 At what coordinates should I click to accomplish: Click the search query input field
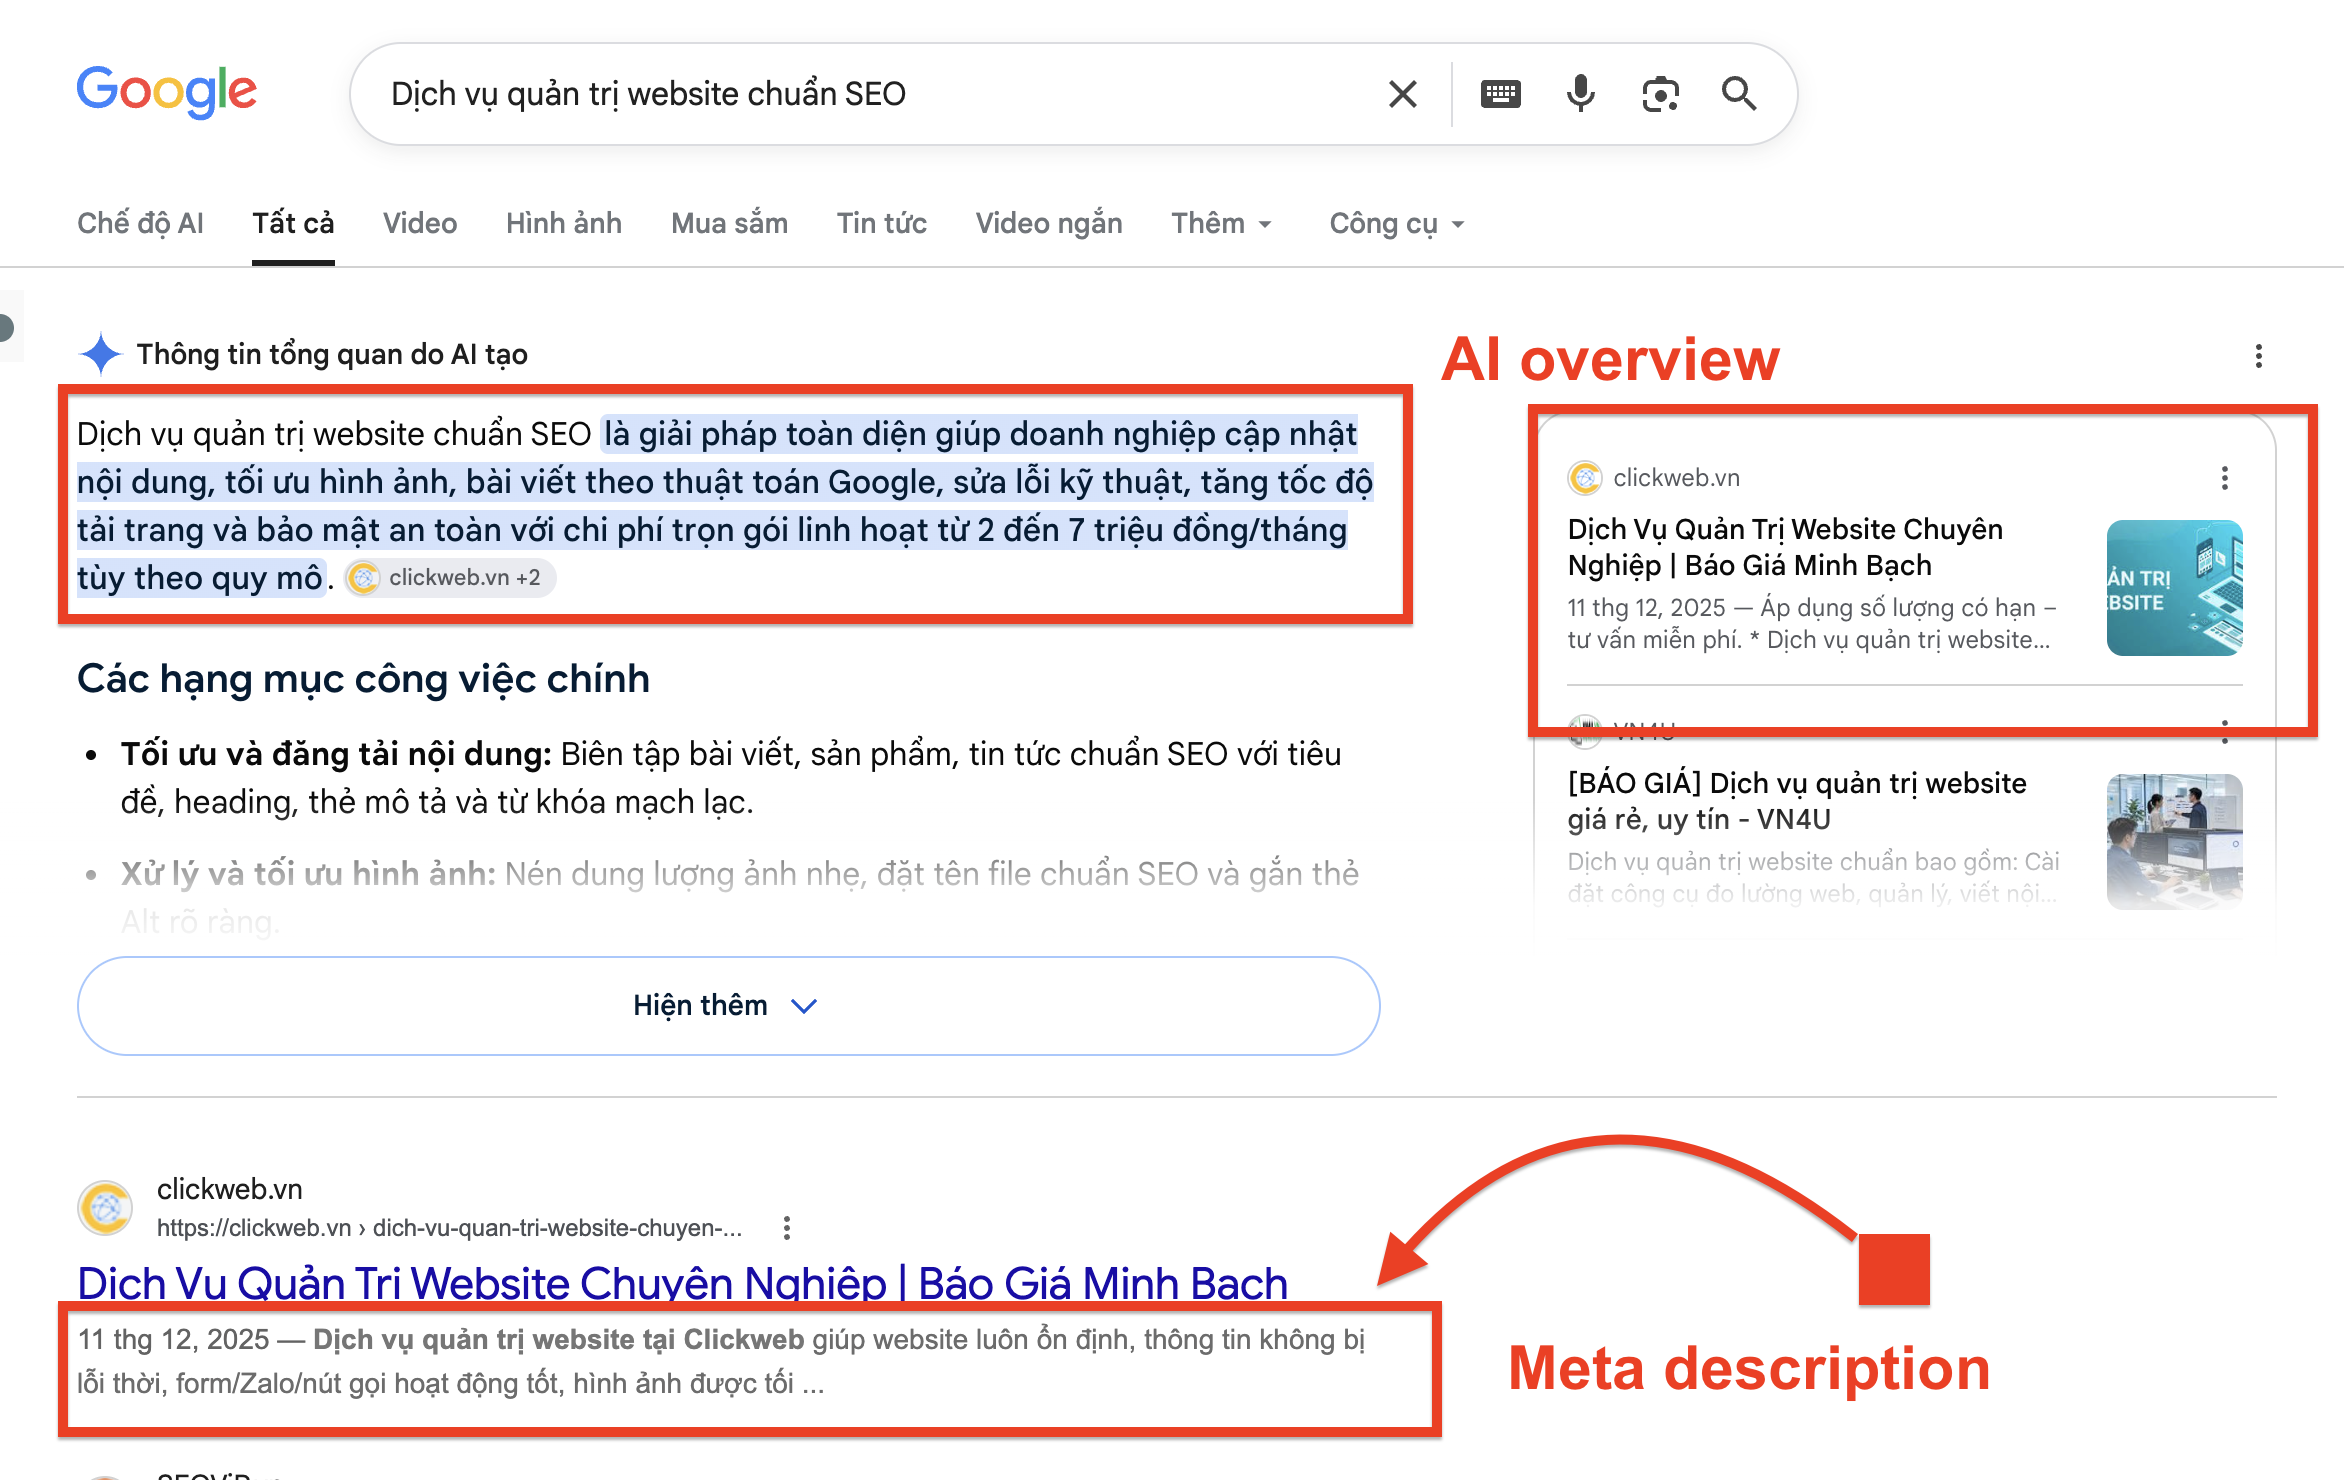tap(870, 94)
